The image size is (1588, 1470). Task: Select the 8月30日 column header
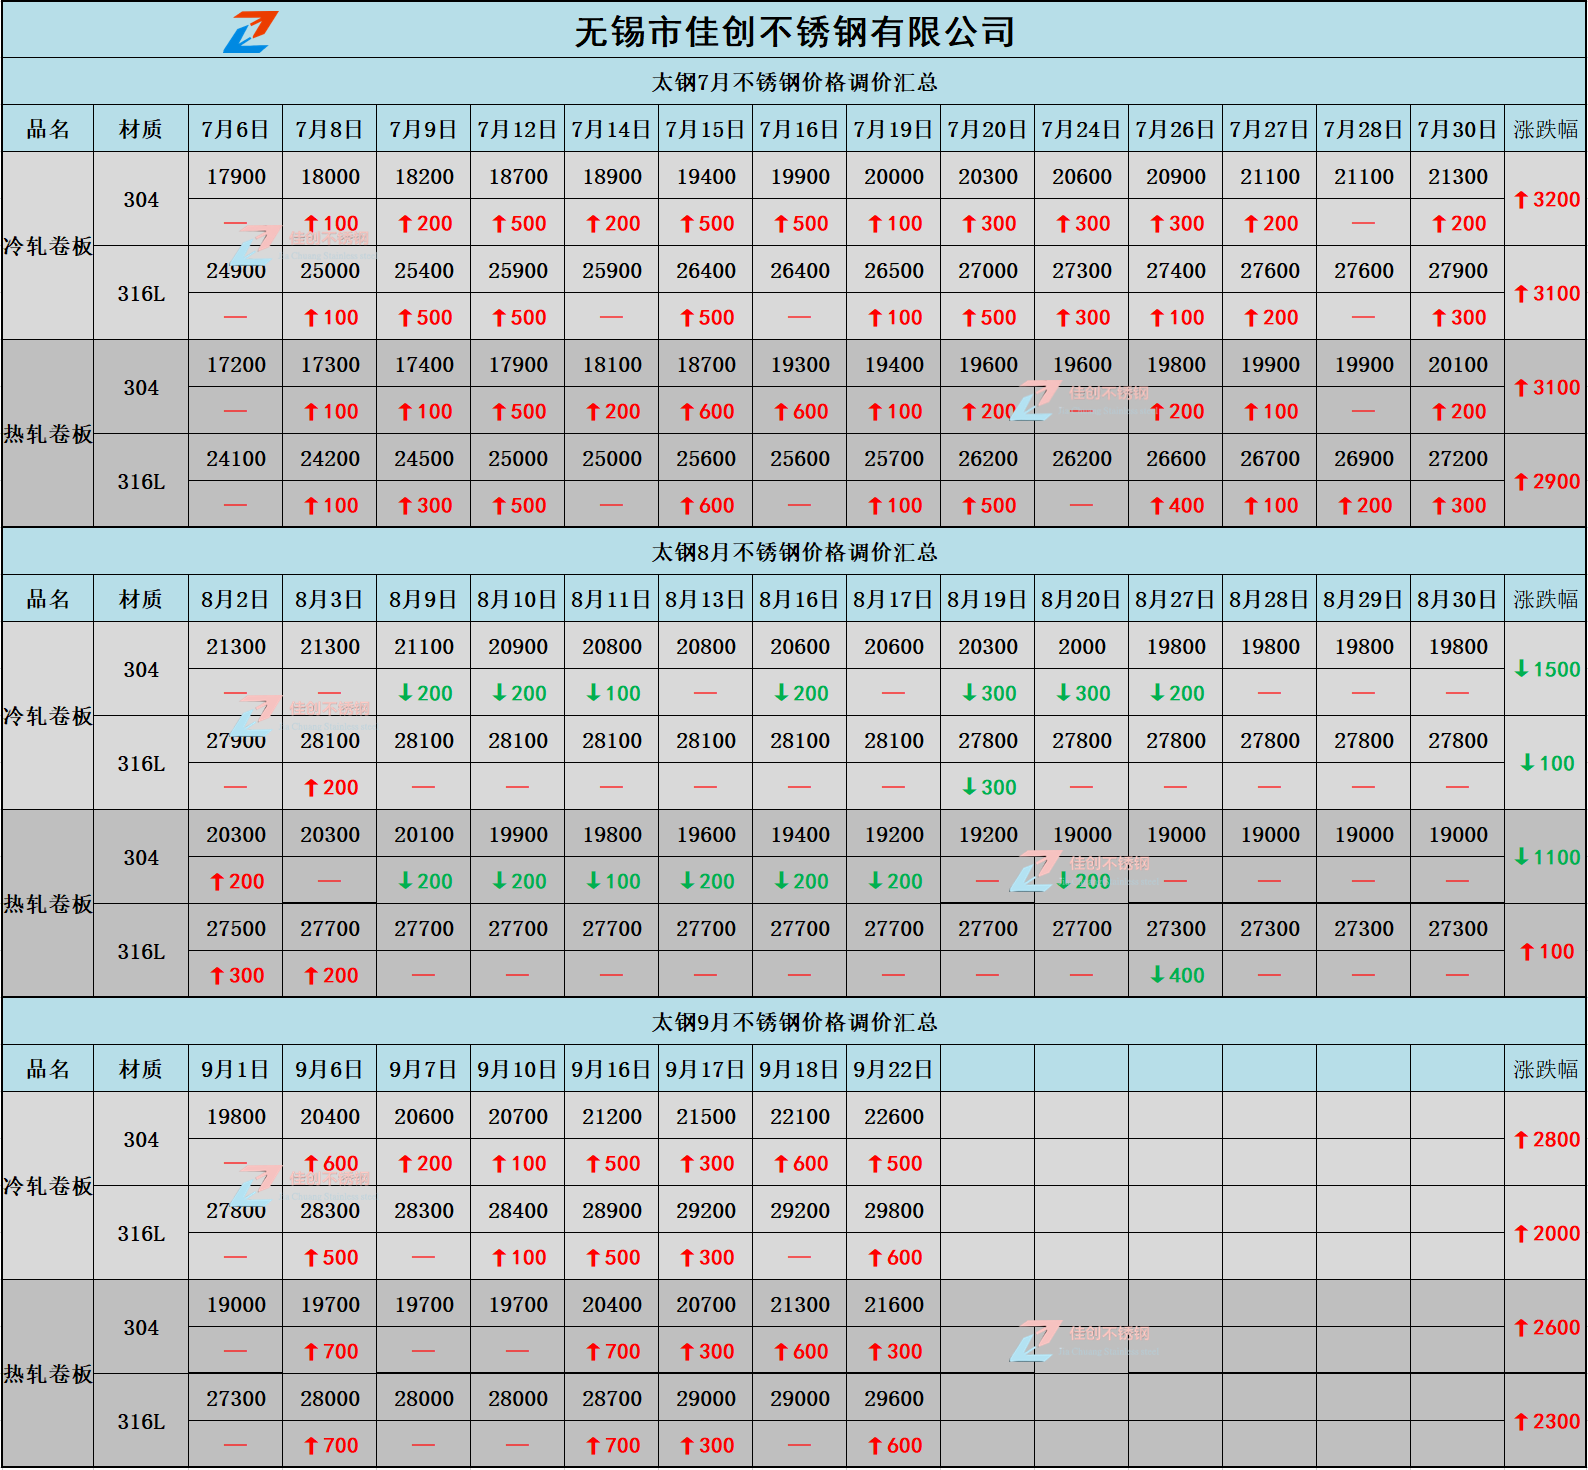(x=1458, y=599)
